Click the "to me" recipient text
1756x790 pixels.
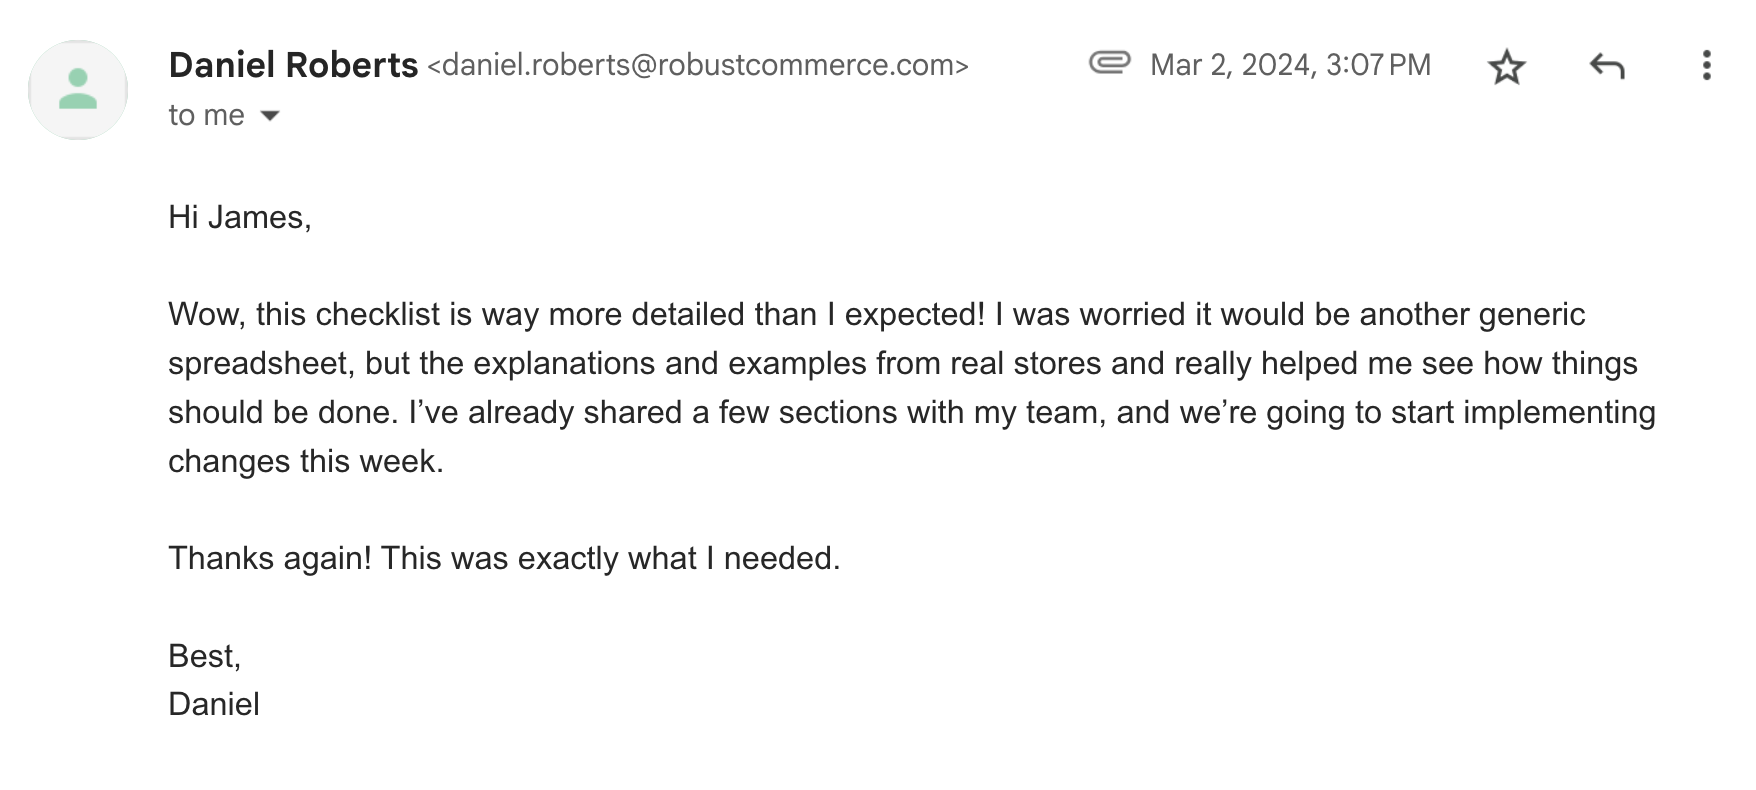[206, 116]
